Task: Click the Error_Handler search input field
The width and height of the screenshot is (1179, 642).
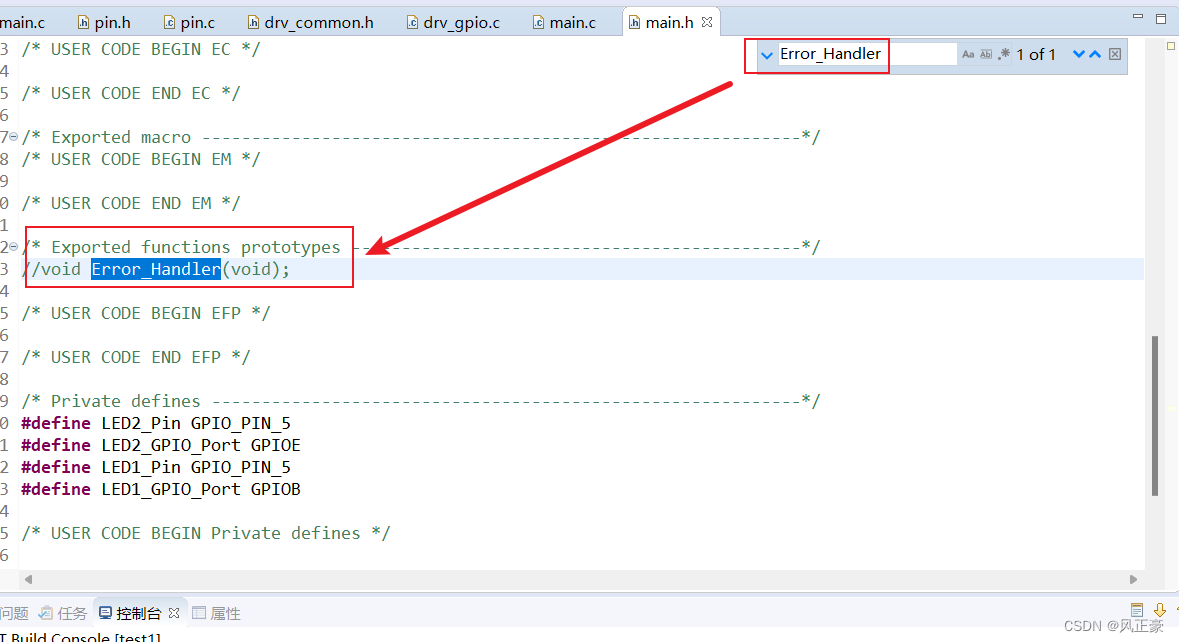Action: pos(866,54)
